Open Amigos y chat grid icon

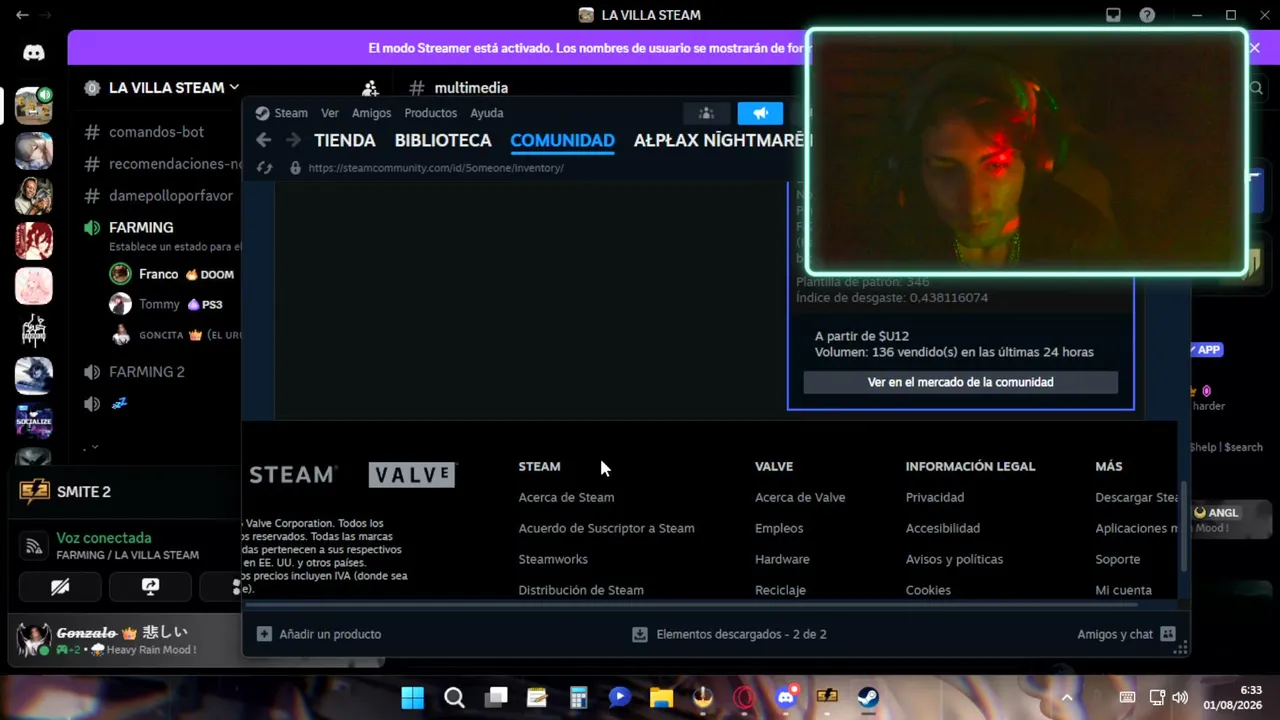click(1168, 634)
